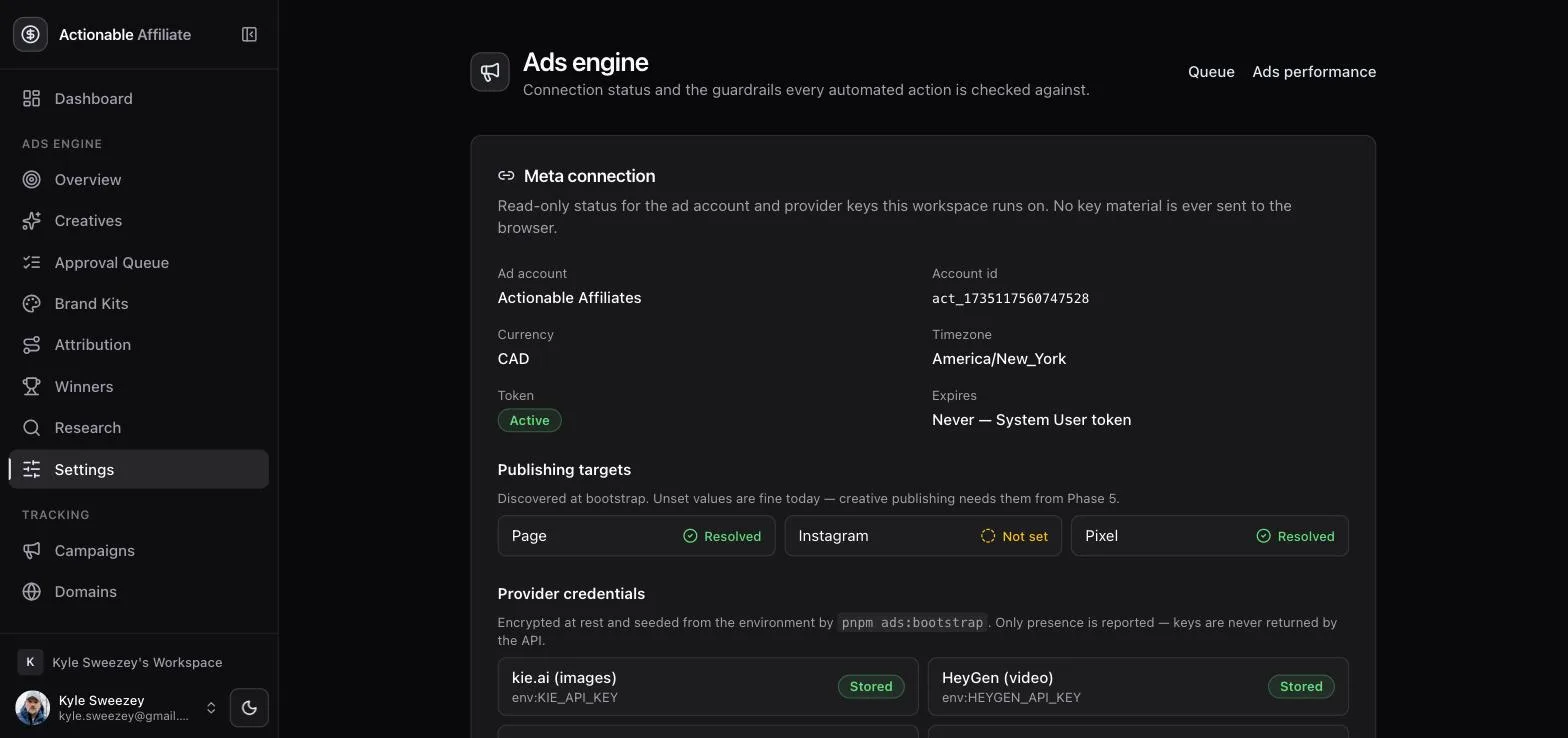Viewport: 1568px width, 738px height.
Task: Open Campaigns under Tracking
Action: 139,550
